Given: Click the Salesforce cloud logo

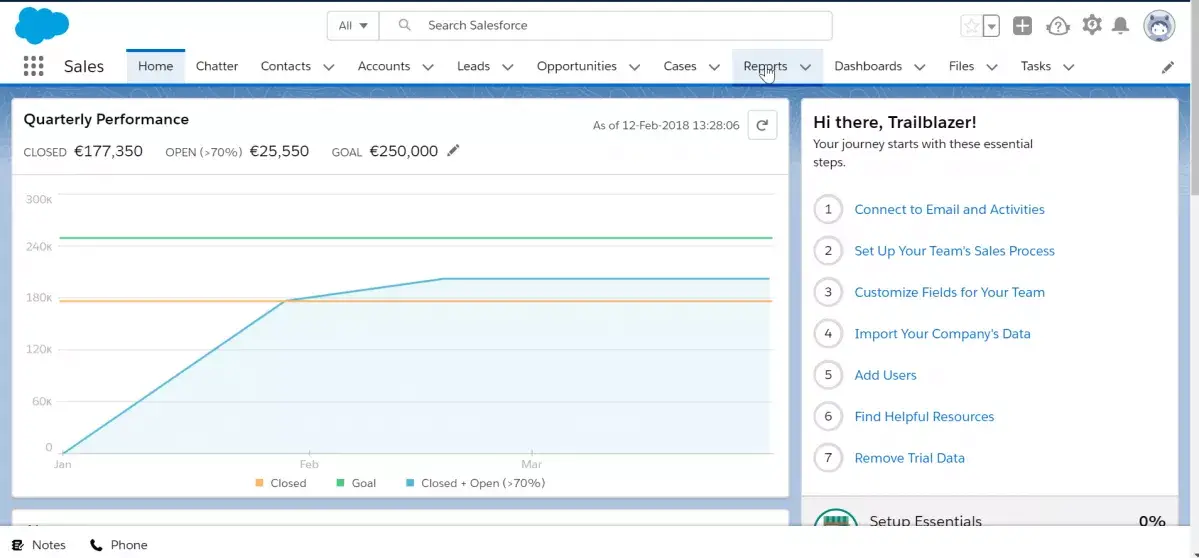Looking at the screenshot, I should point(41,25).
